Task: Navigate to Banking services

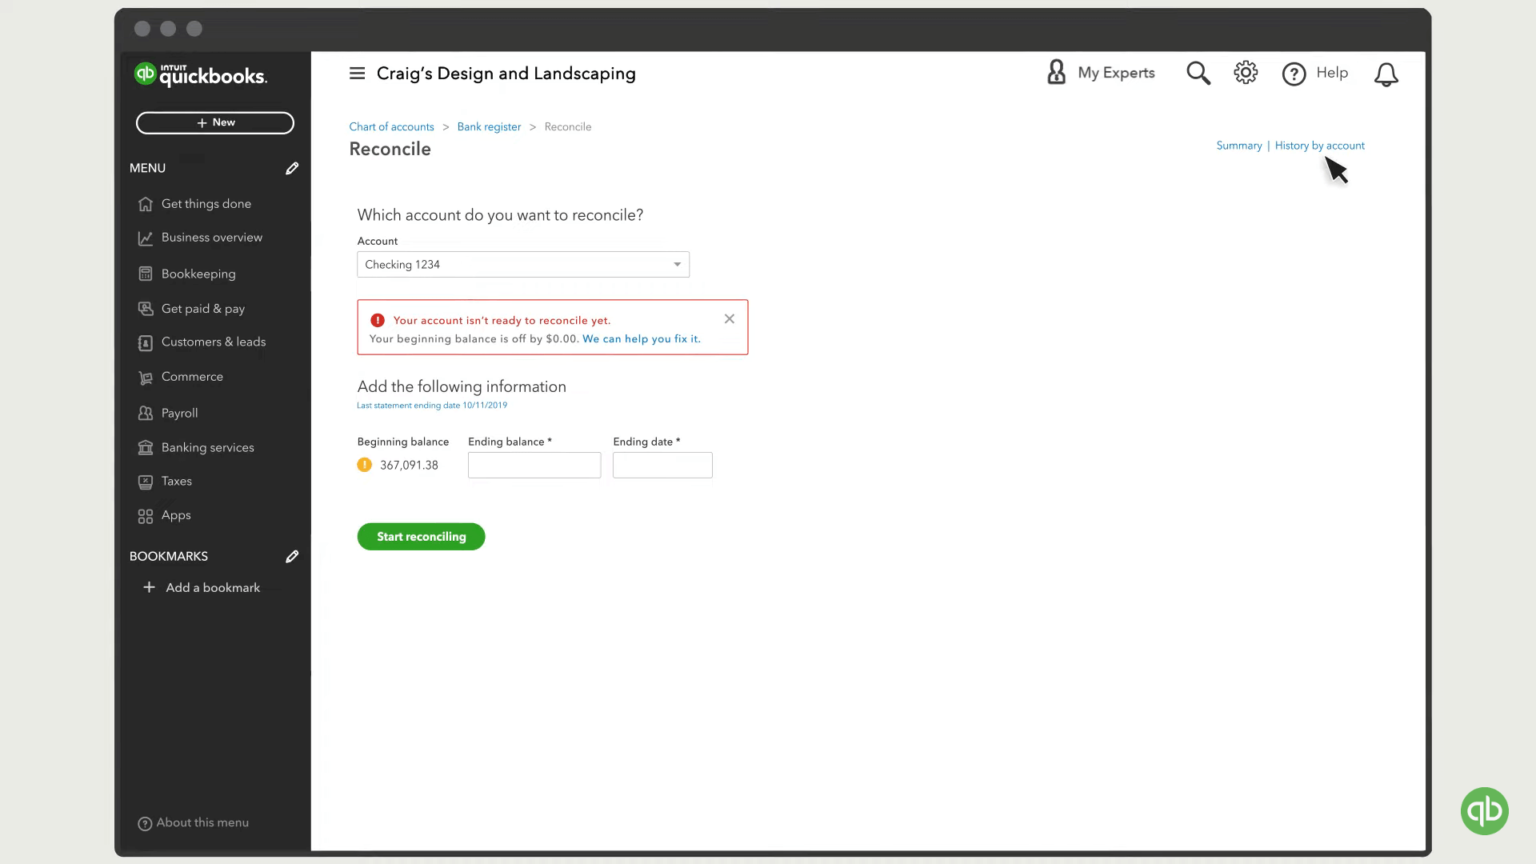Action: [207, 447]
